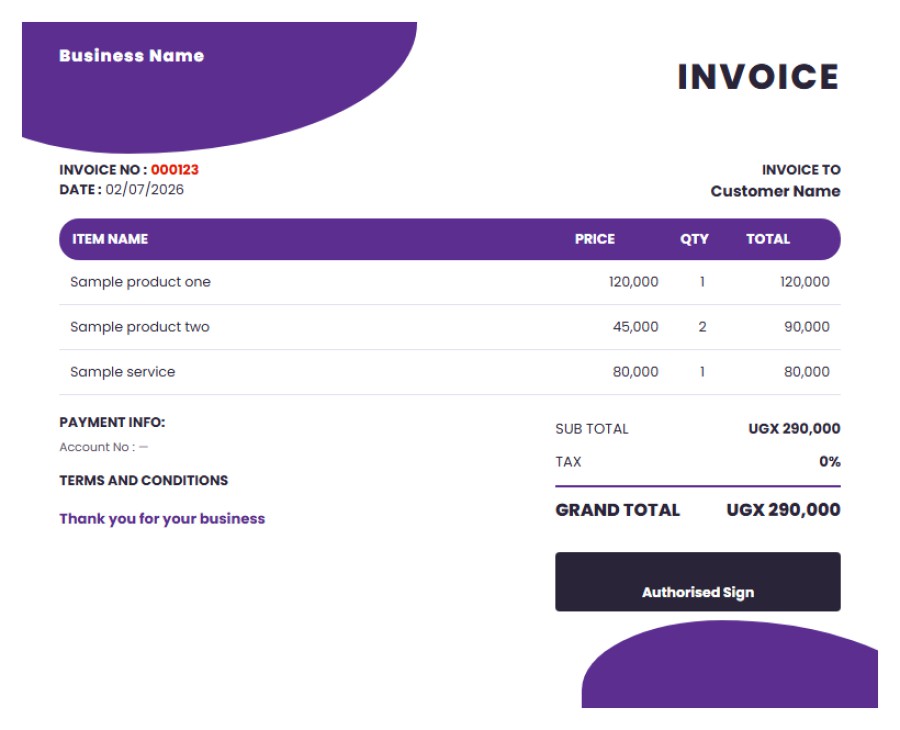Click the TAX label
Viewport: 900px width, 730px height.
568,461
